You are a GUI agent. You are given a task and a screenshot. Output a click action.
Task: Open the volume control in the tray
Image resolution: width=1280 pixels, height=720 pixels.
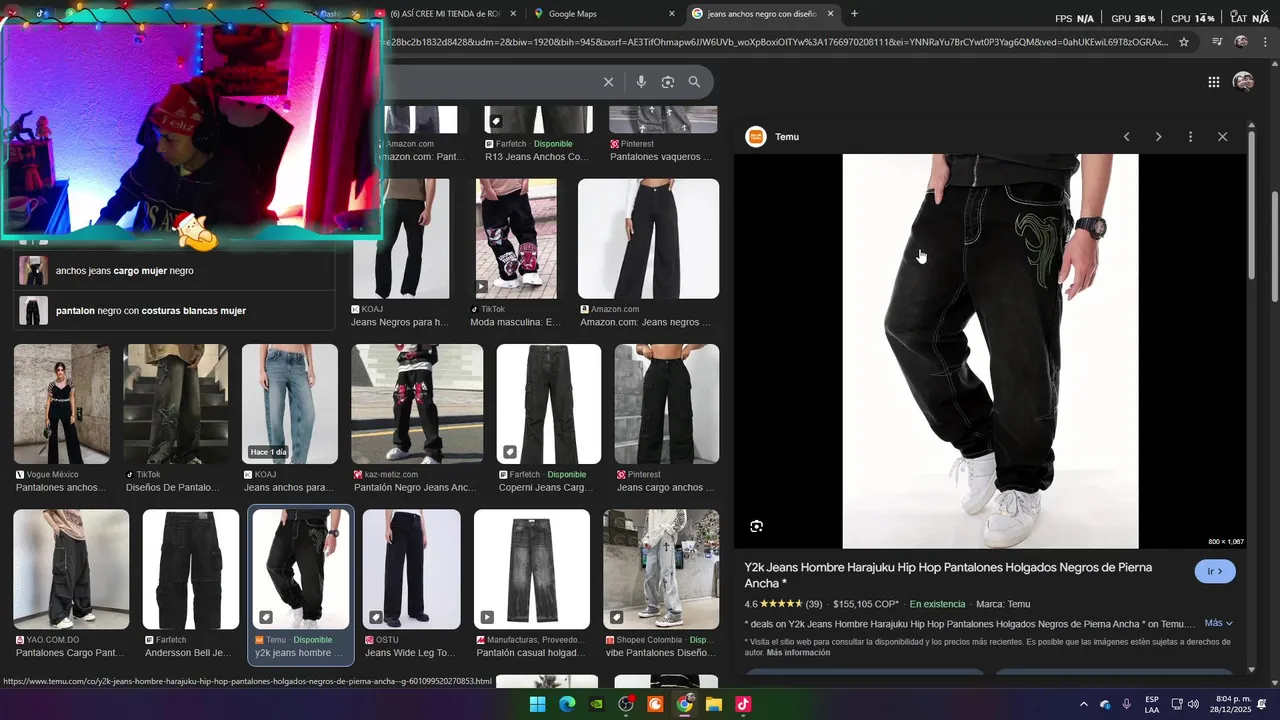pos(1193,704)
